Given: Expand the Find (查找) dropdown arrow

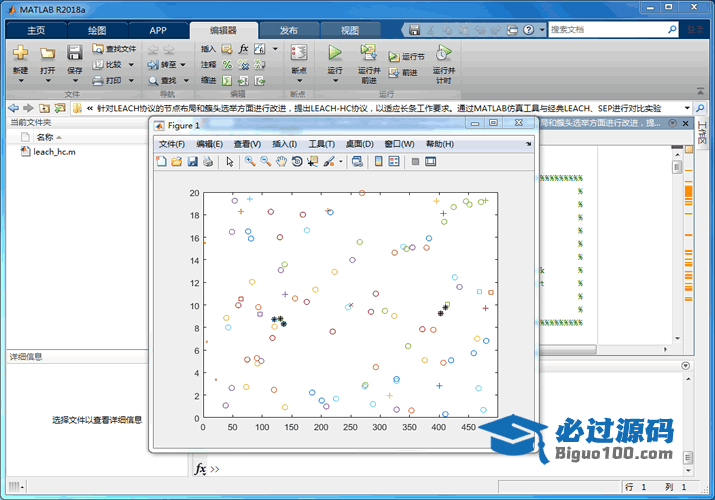Looking at the screenshot, I should pyautogui.click(x=186, y=81).
